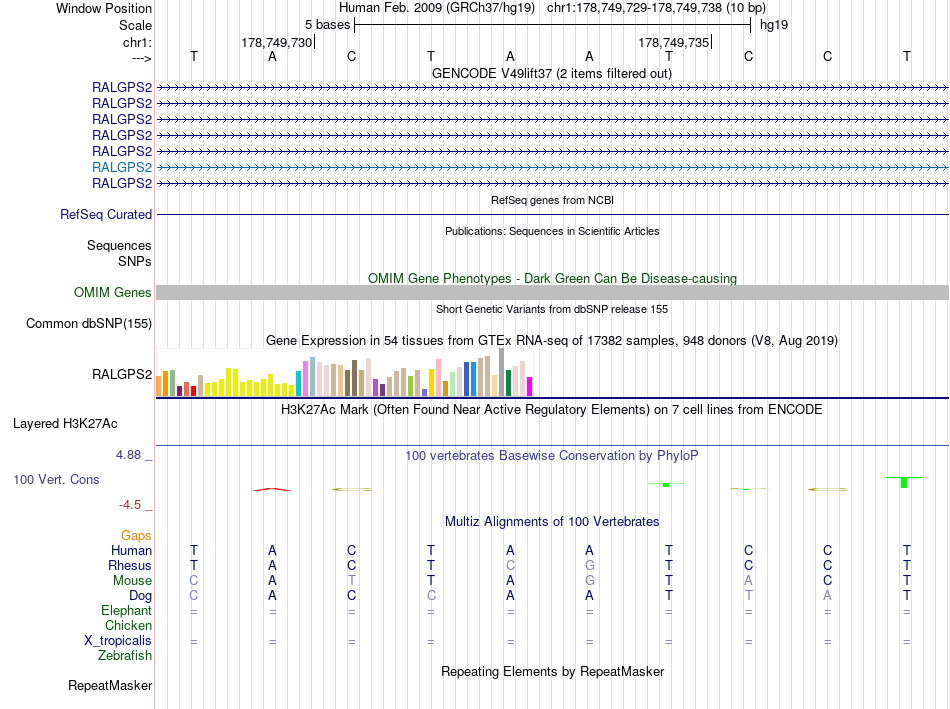Viewport: 950px width, 709px height.
Task: Open Publications: Sequences in Scientific Articles title
Action: (x=552, y=231)
